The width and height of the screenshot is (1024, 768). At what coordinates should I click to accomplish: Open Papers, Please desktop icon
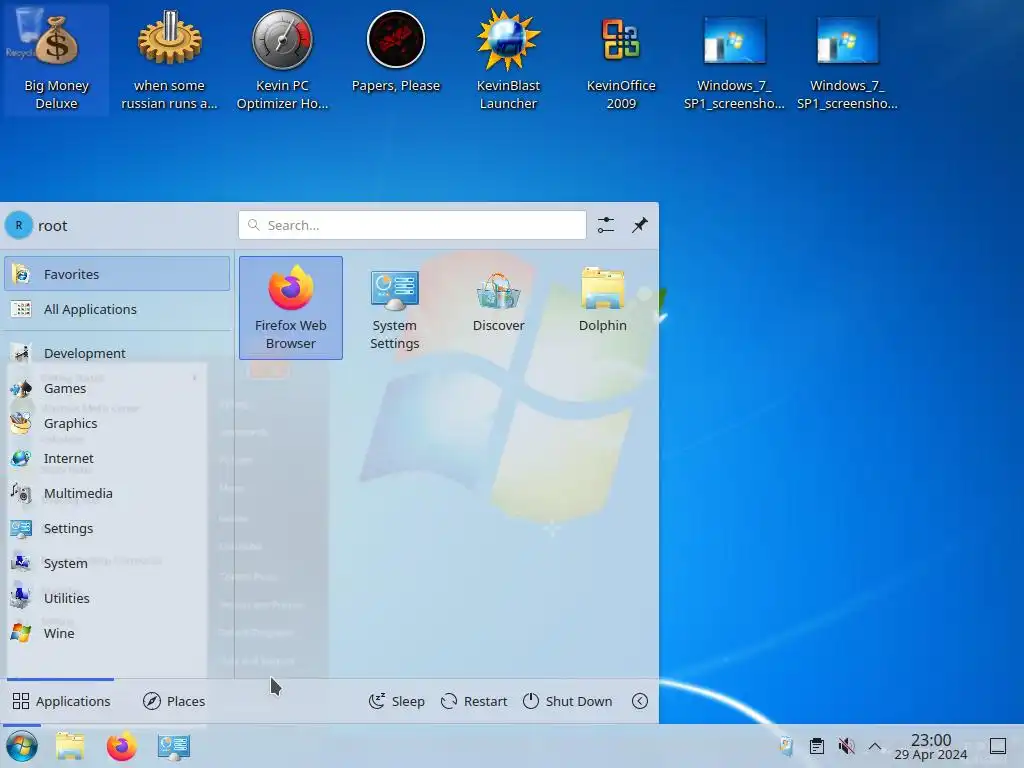396,52
